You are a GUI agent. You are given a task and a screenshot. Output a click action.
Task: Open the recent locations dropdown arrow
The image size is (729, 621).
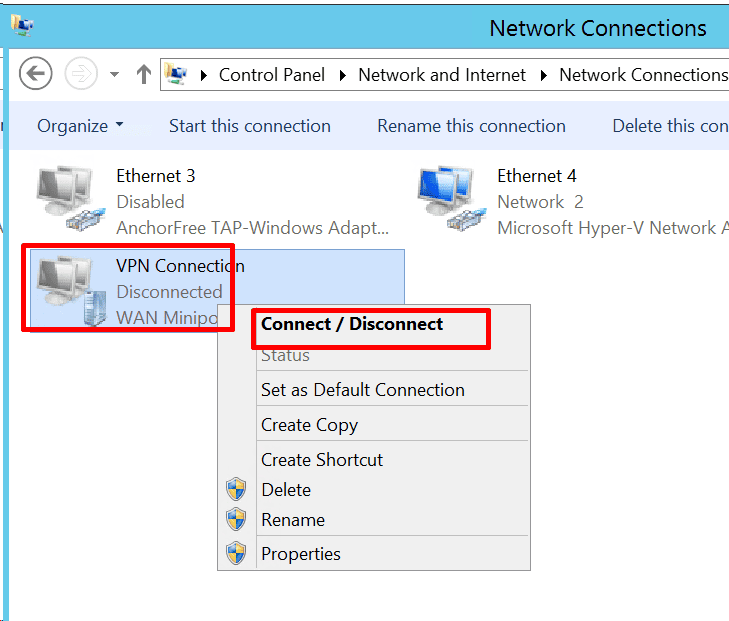click(x=114, y=74)
